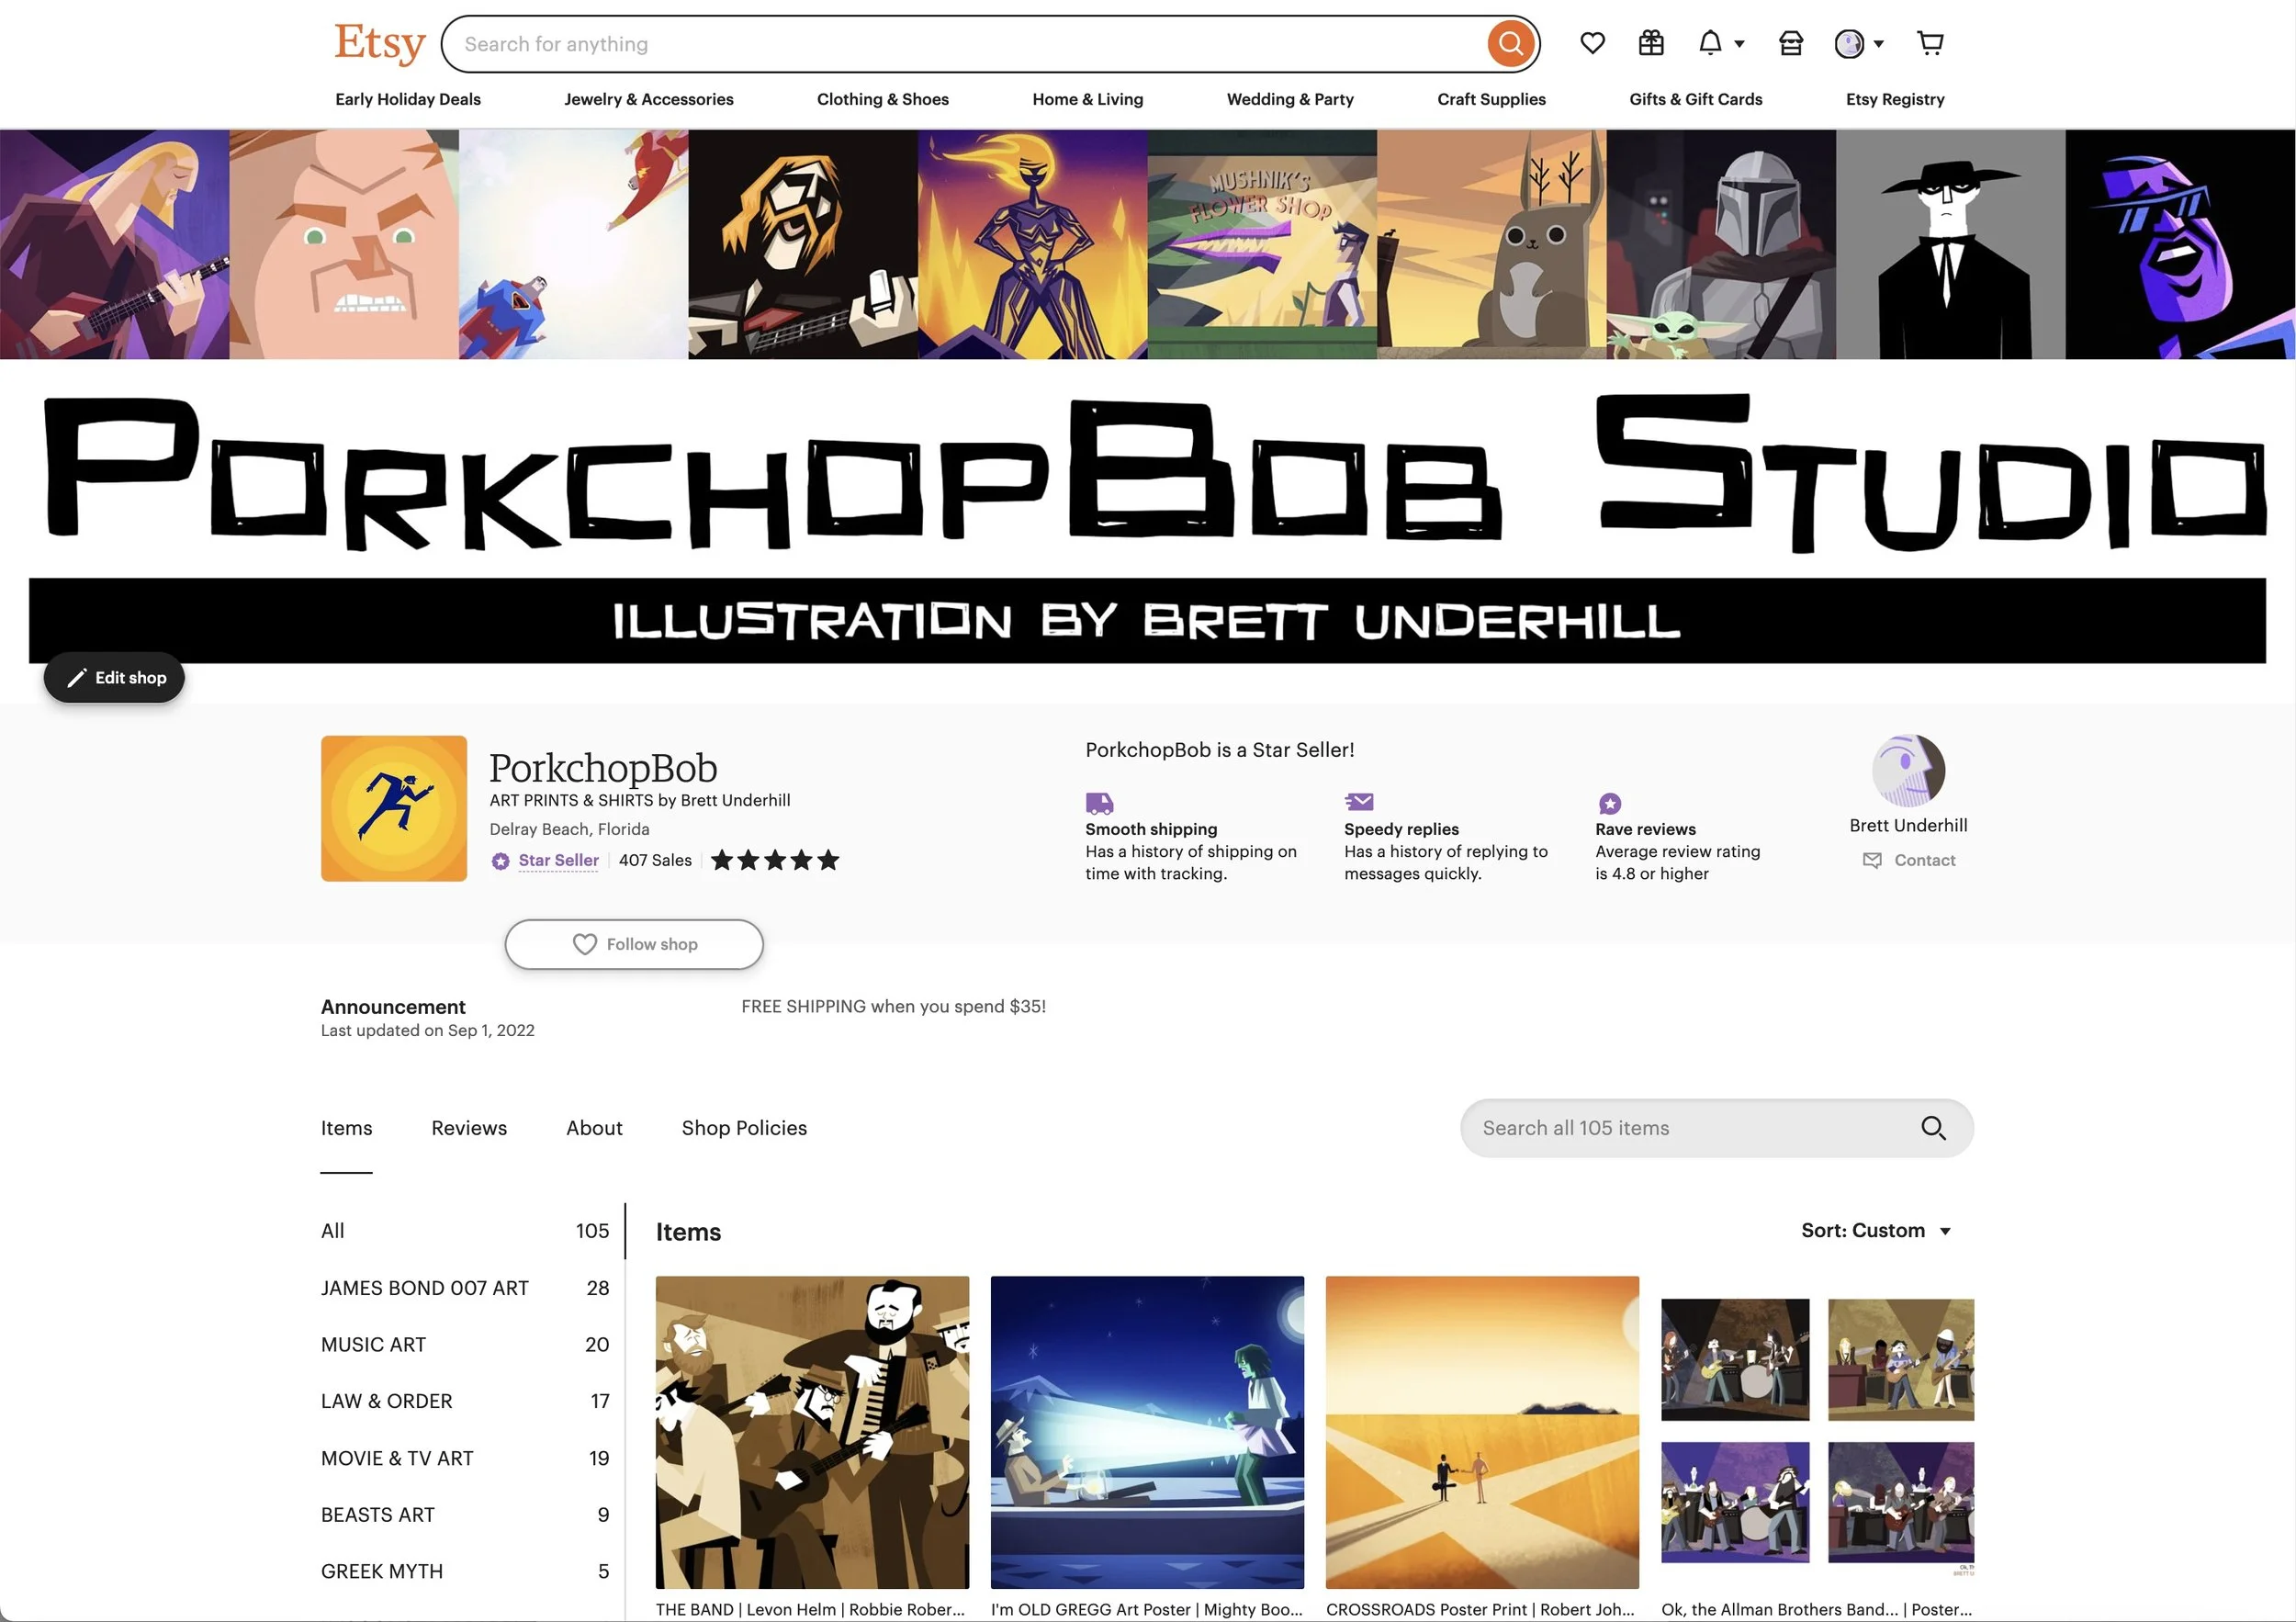Switch to the Reviews tab
This screenshot has width=2296, height=1622.
tap(469, 1128)
